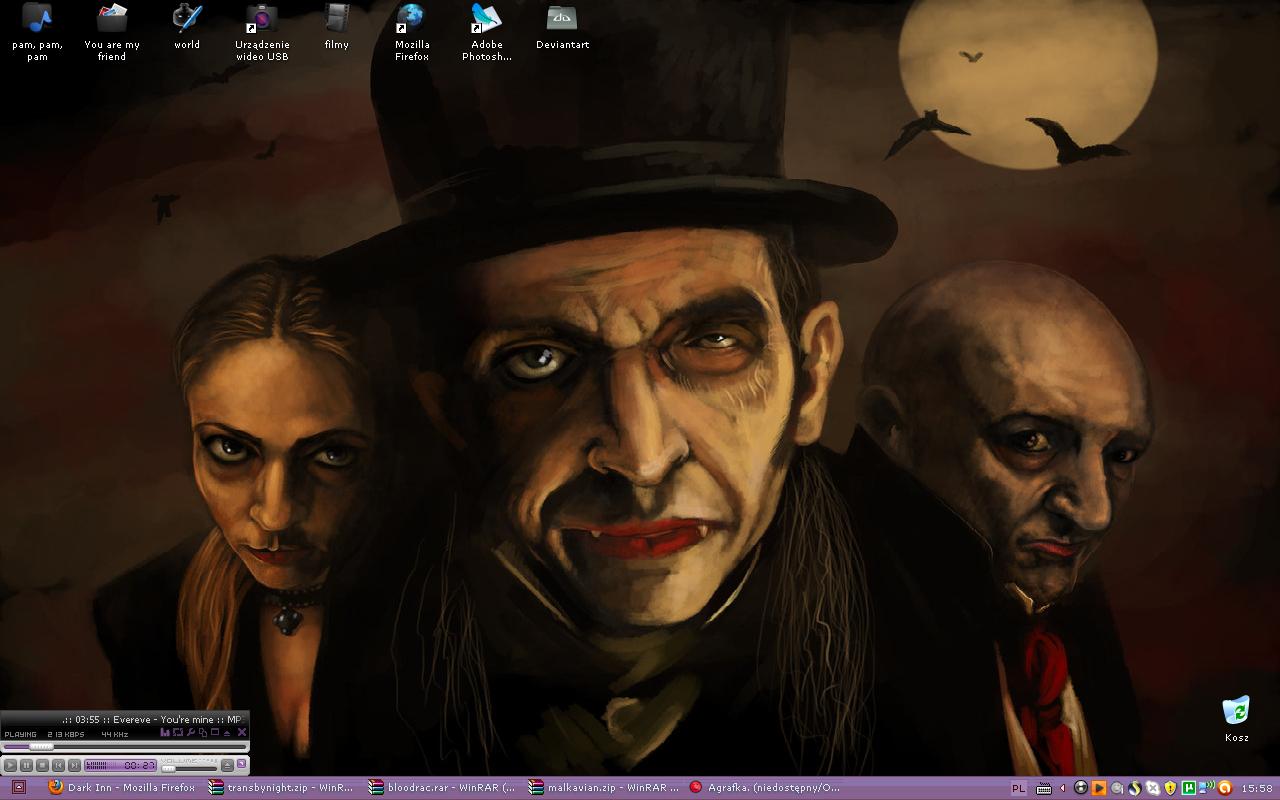Image resolution: width=1280 pixels, height=800 pixels.
Task: Switch to bloodrac.rar WinRAR taskbar item
Action: click(x=441, y=788)
